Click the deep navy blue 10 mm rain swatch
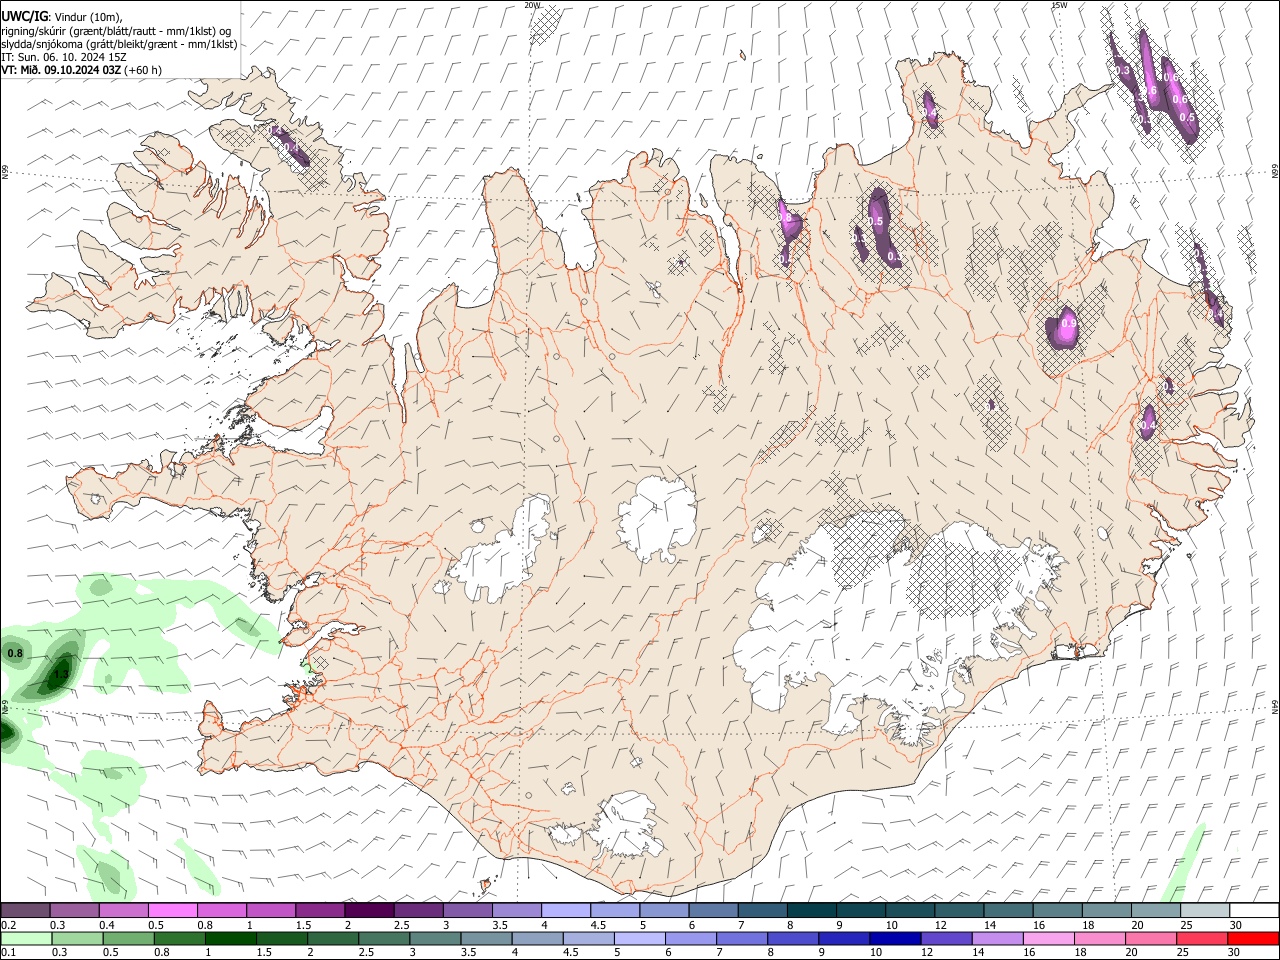 894,938
